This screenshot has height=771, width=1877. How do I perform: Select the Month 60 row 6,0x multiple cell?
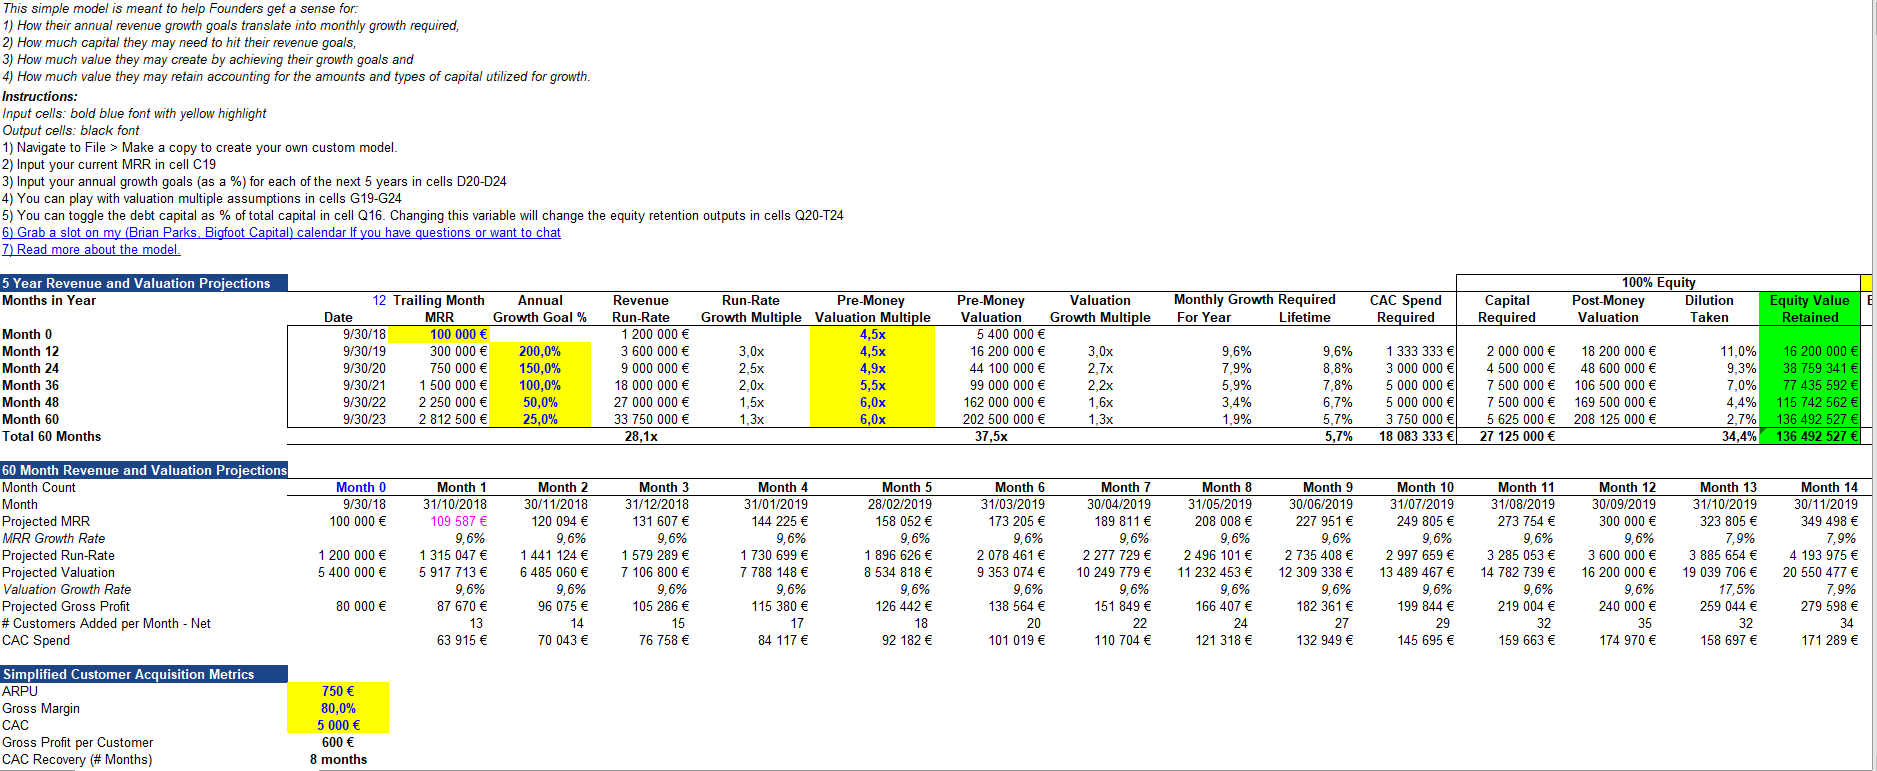point(872,419)
